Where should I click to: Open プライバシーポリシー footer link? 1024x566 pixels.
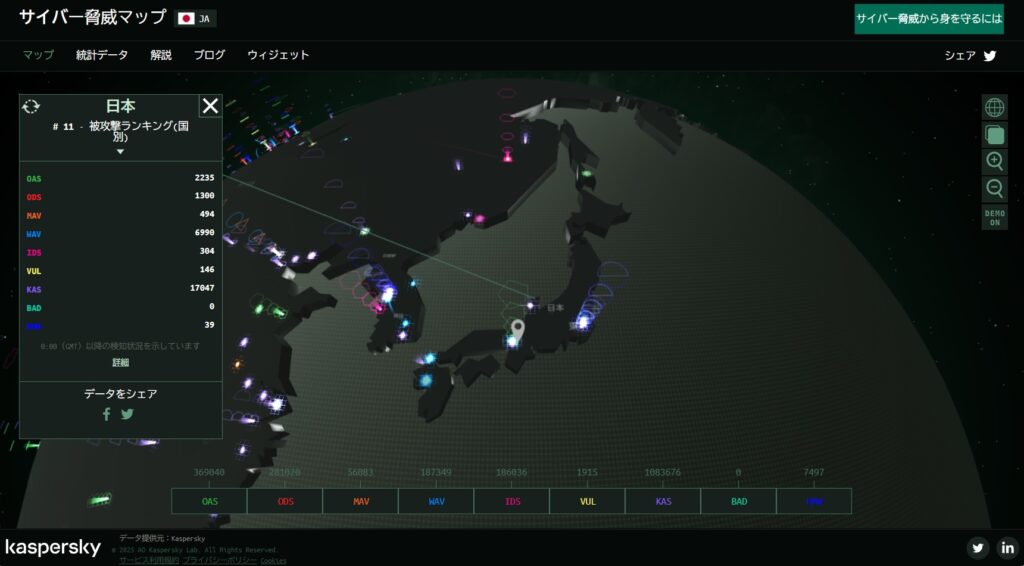[x=219, y=560]
